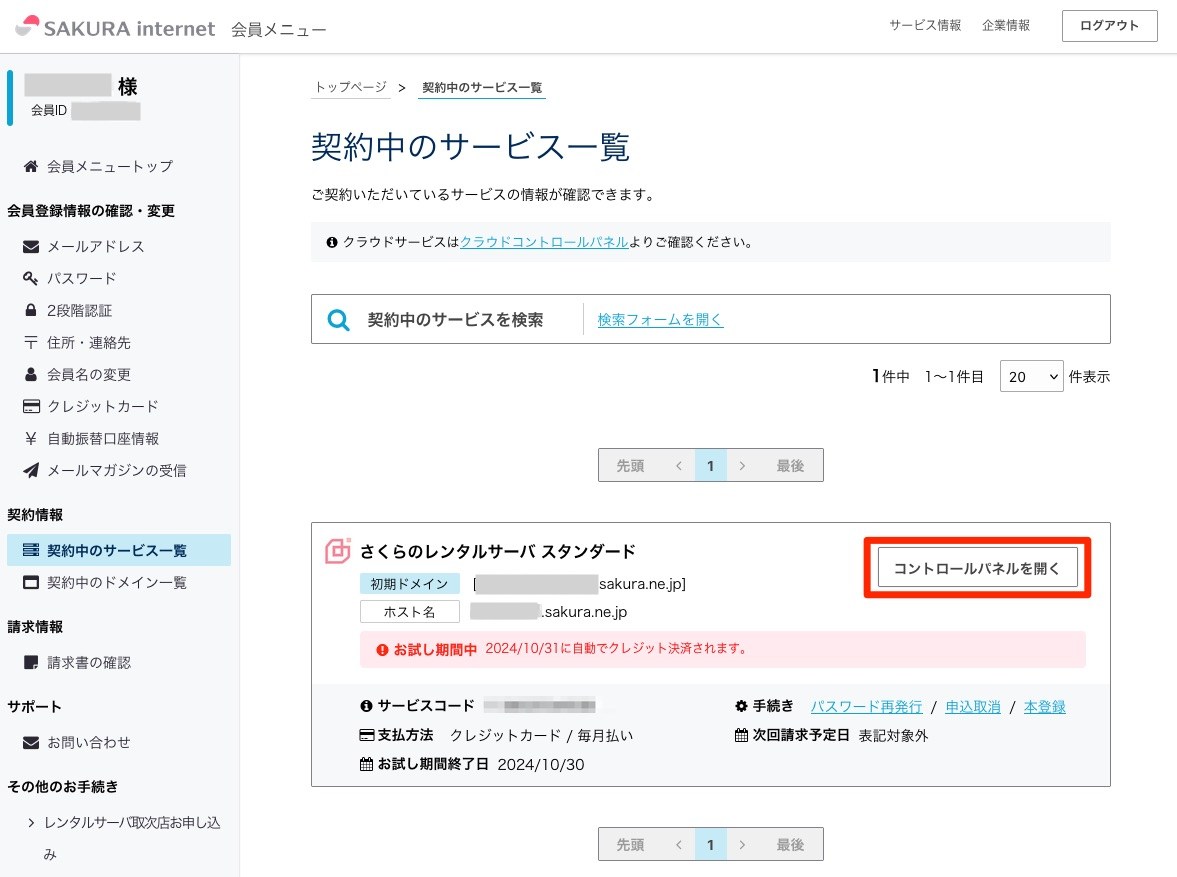The image size is (1177, 877).
Task: Click the トップページ breadcrumb link
Action: coord(351,87)
